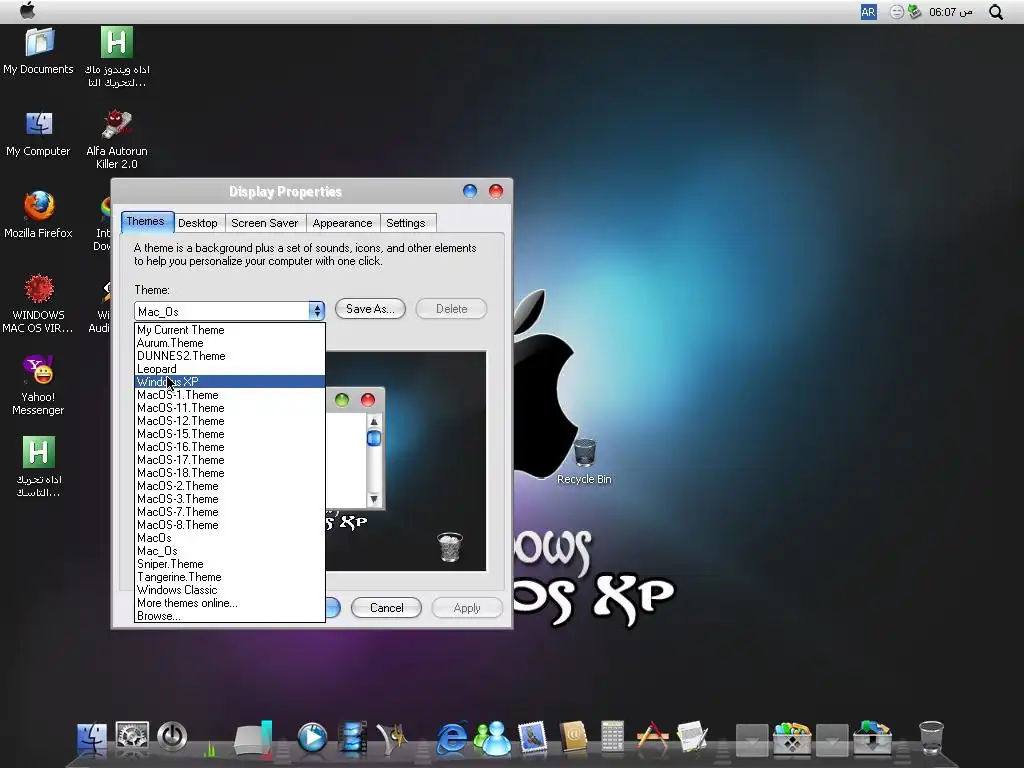Open the dock trash can
Viewport: 1024px width, 768px height.
[931, 739]
